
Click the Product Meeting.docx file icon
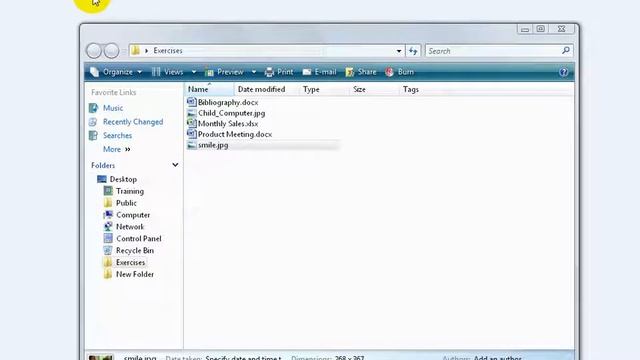tap(191, 134)
